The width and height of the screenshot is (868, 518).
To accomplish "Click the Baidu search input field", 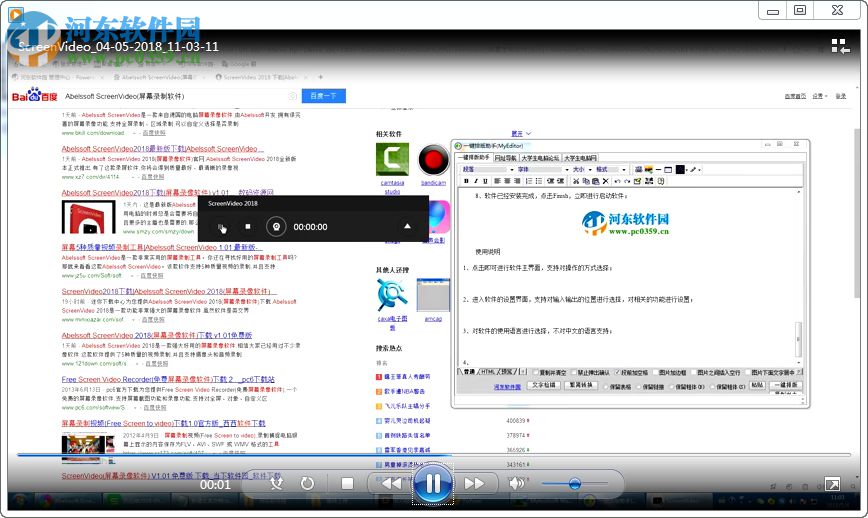I will click(x=180, y=96).
